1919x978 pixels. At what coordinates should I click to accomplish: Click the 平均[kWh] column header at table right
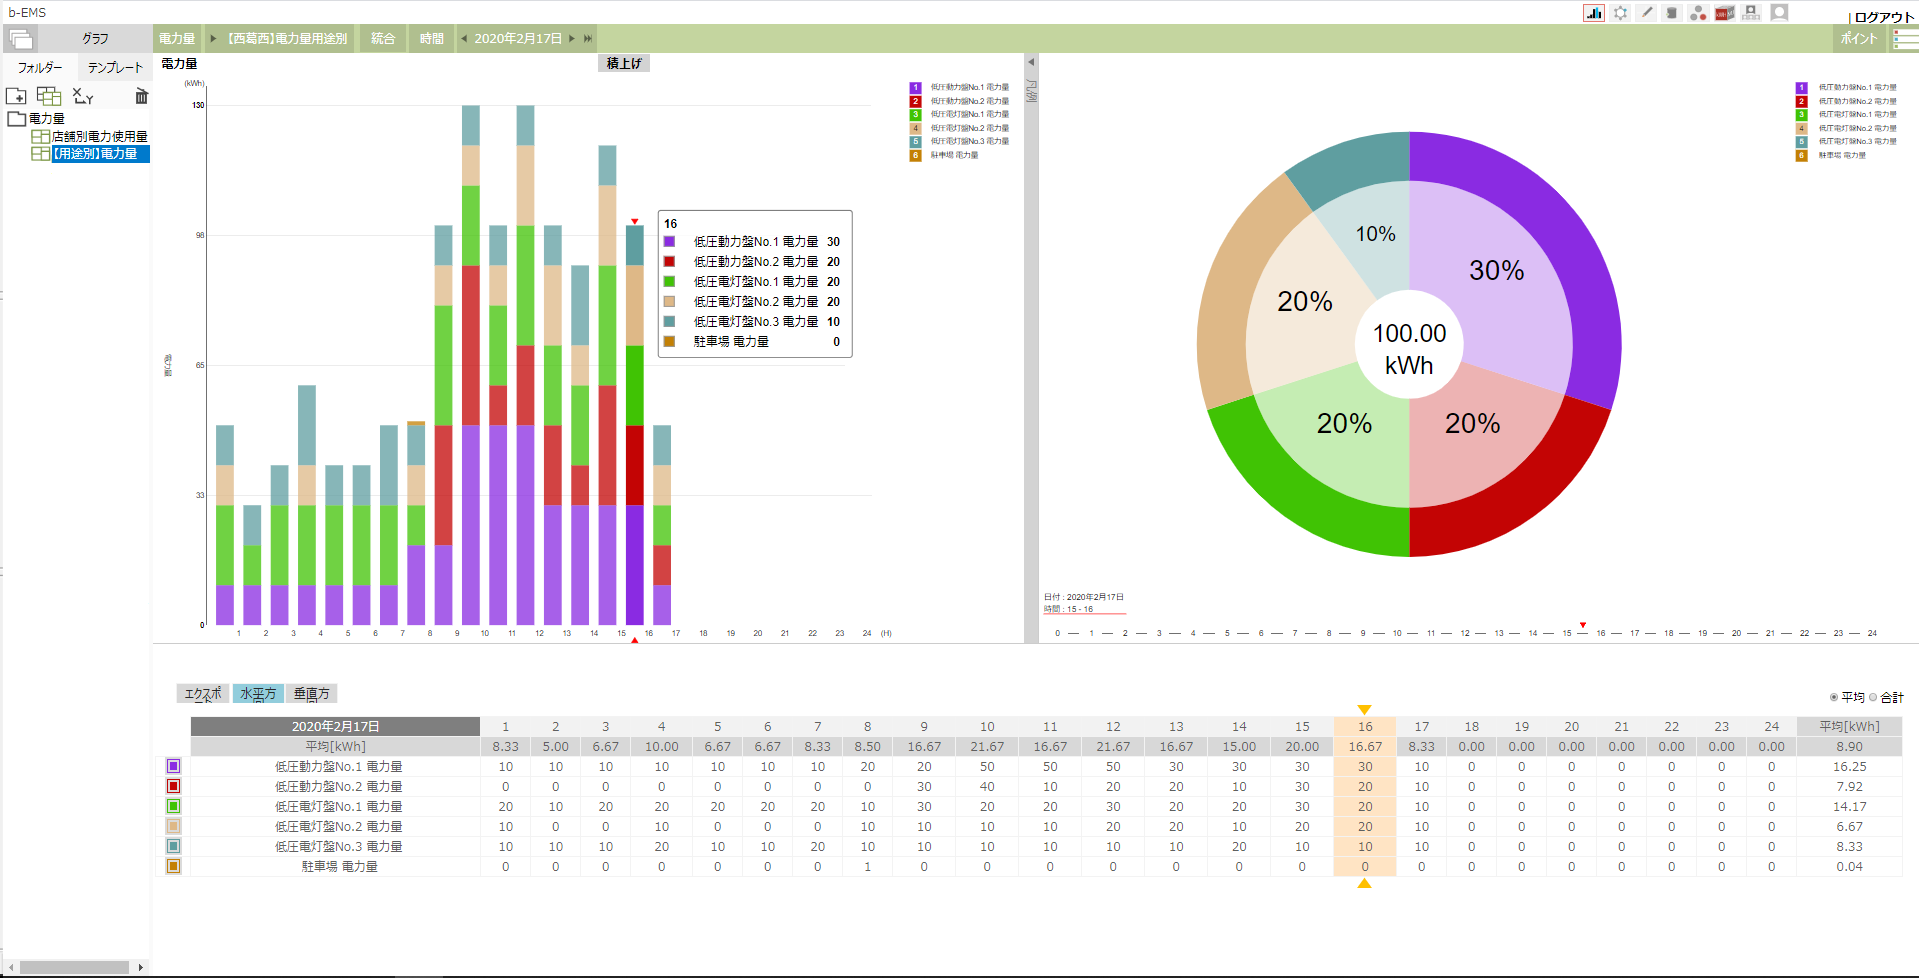pyautogui.click(x=1849, y=727)
